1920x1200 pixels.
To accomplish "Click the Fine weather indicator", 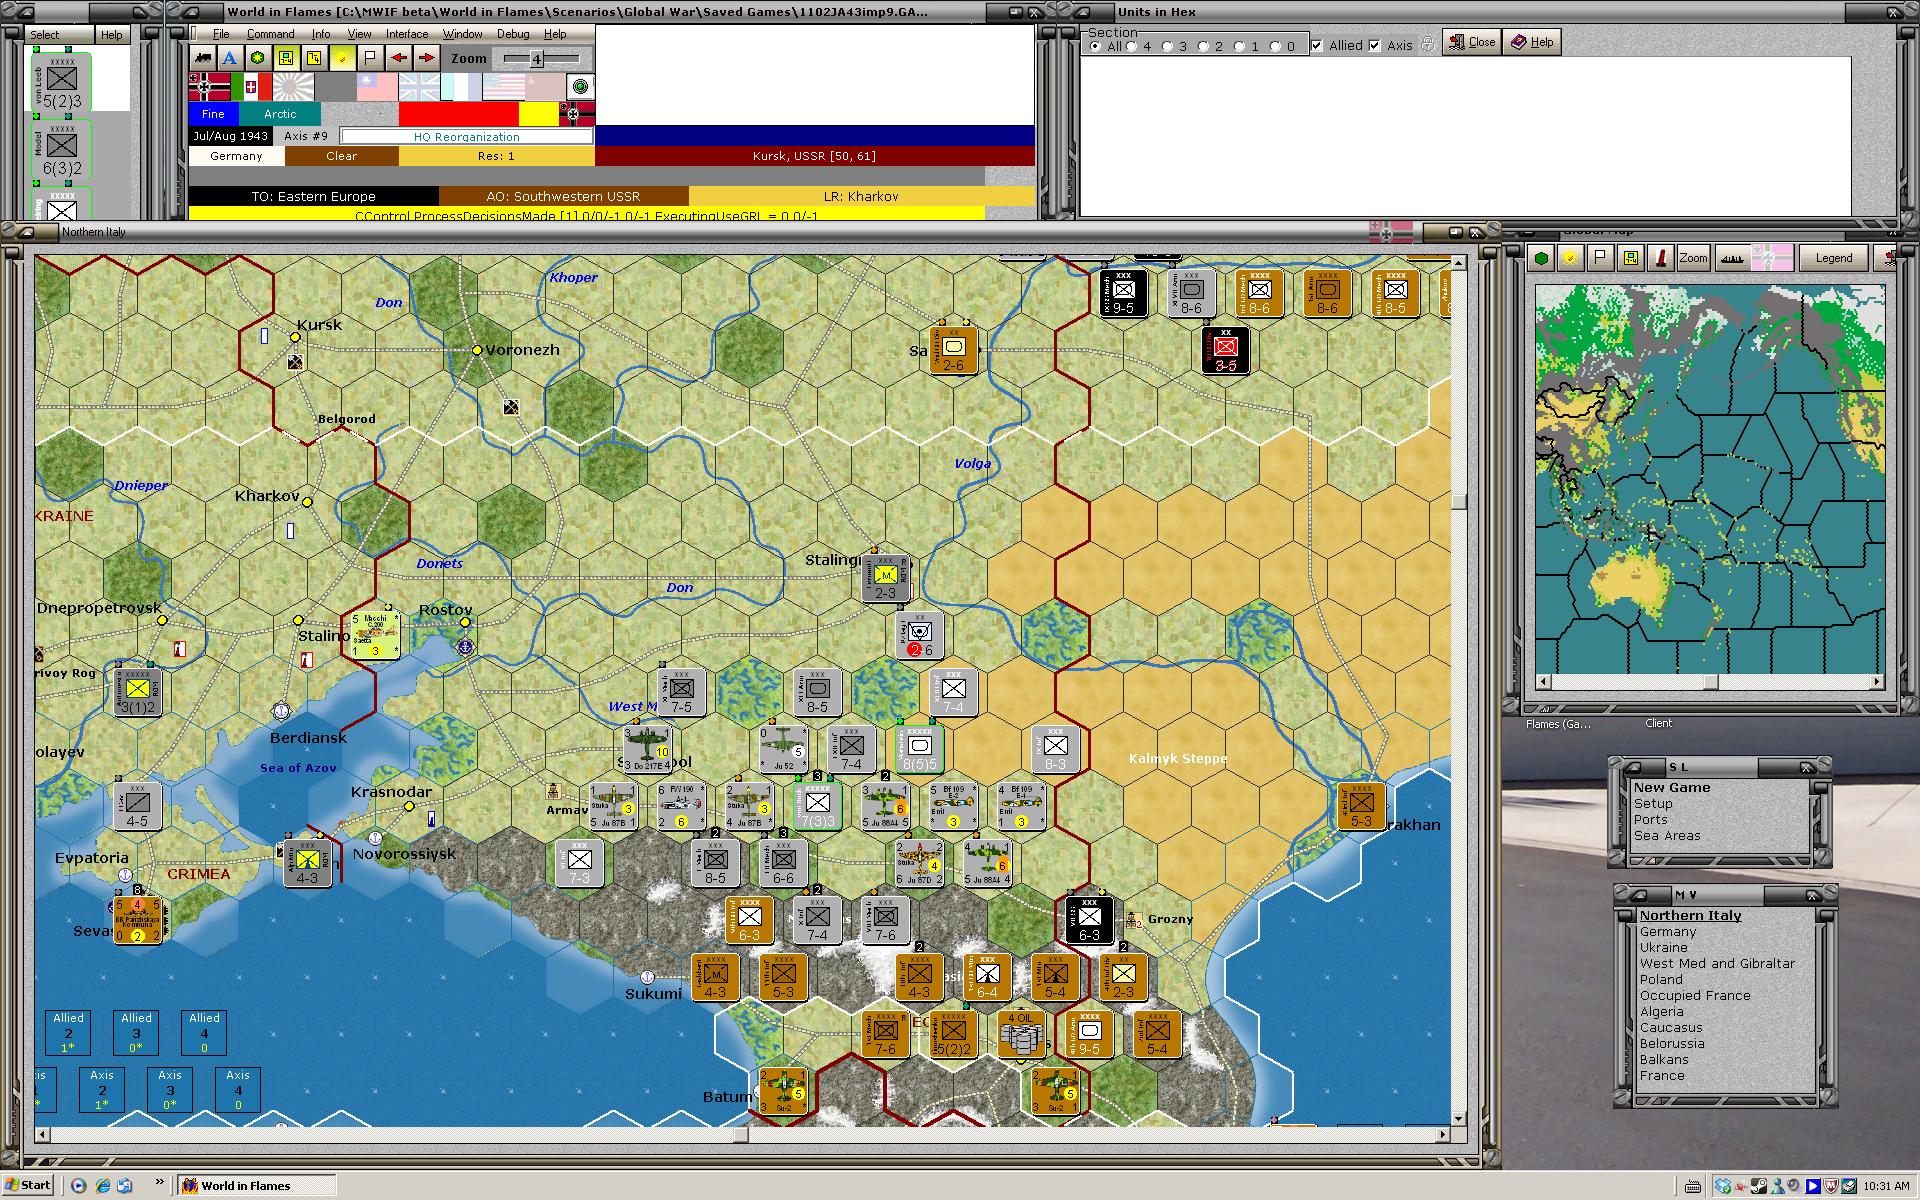I will [213, 114].
